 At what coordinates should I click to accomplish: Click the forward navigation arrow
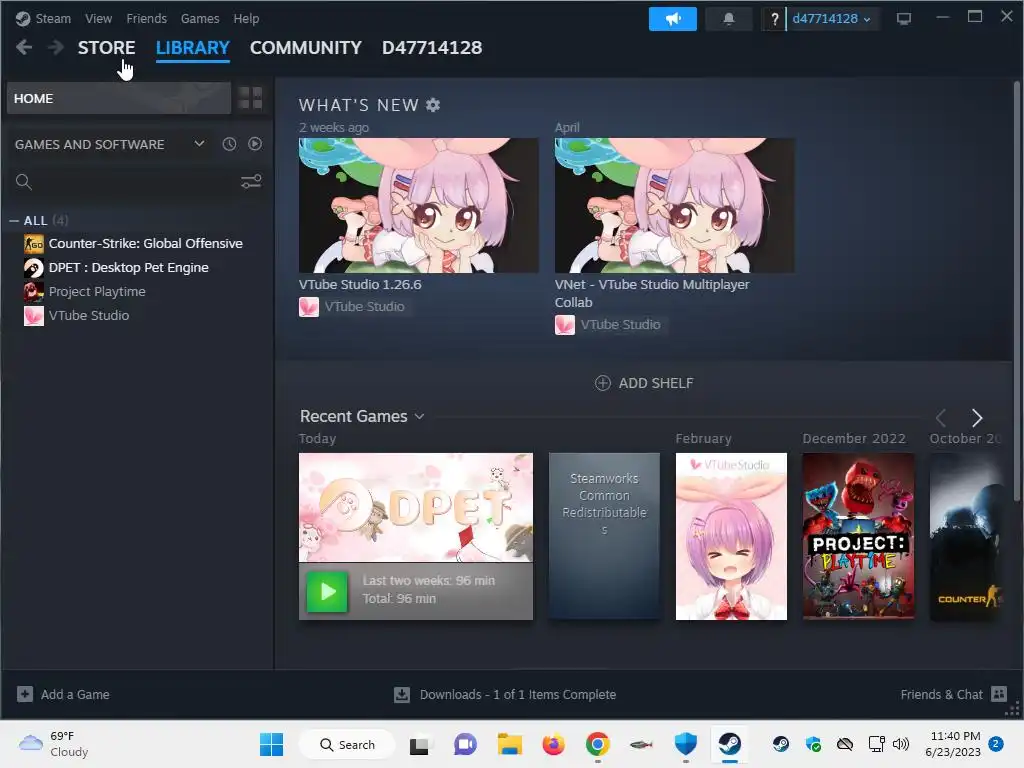coord(56,47)
